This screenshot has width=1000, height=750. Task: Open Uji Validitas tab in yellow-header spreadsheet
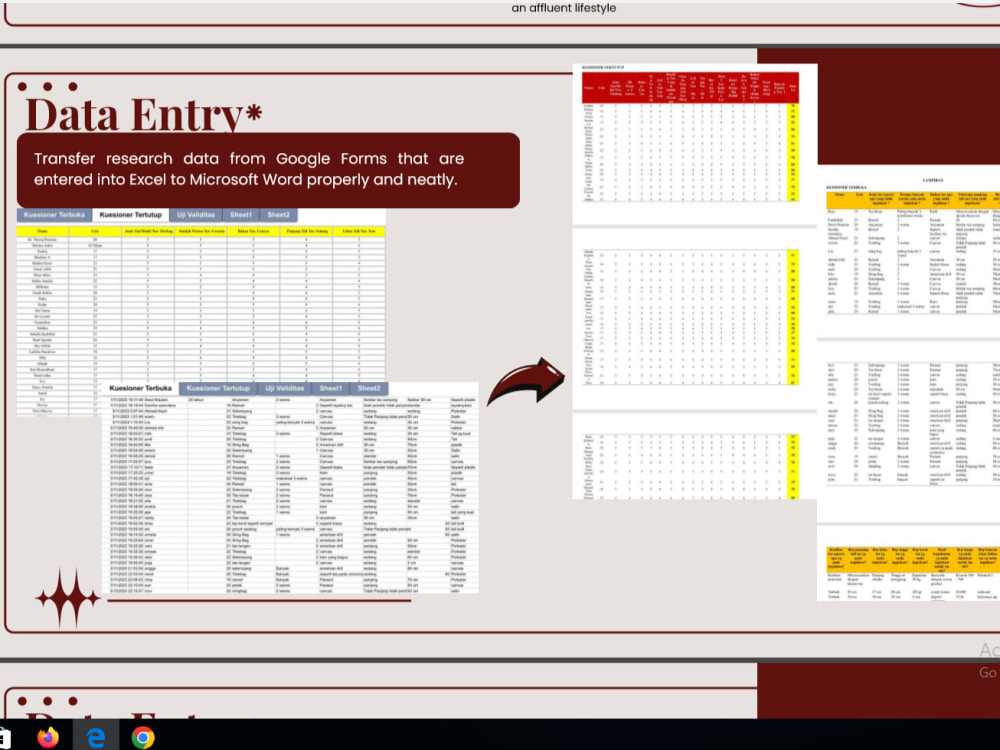click(196, 215)
